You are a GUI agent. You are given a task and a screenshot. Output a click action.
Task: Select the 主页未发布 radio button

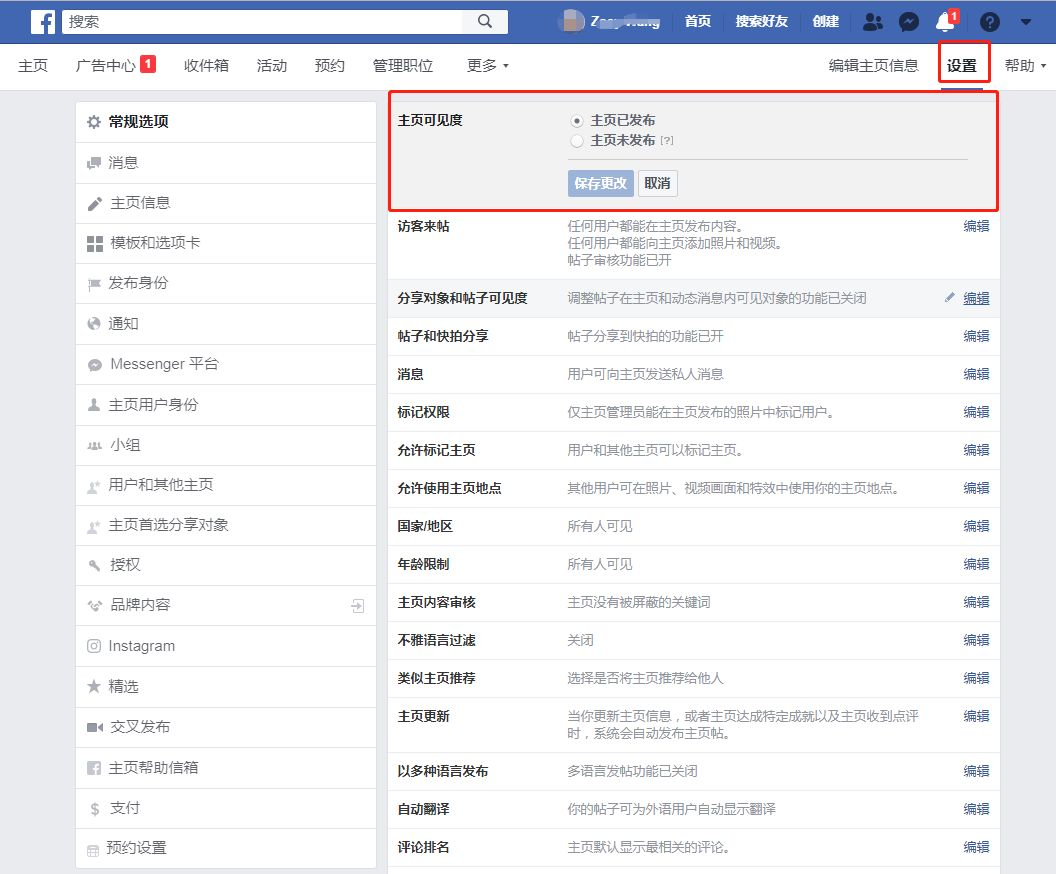coord(576,141)
